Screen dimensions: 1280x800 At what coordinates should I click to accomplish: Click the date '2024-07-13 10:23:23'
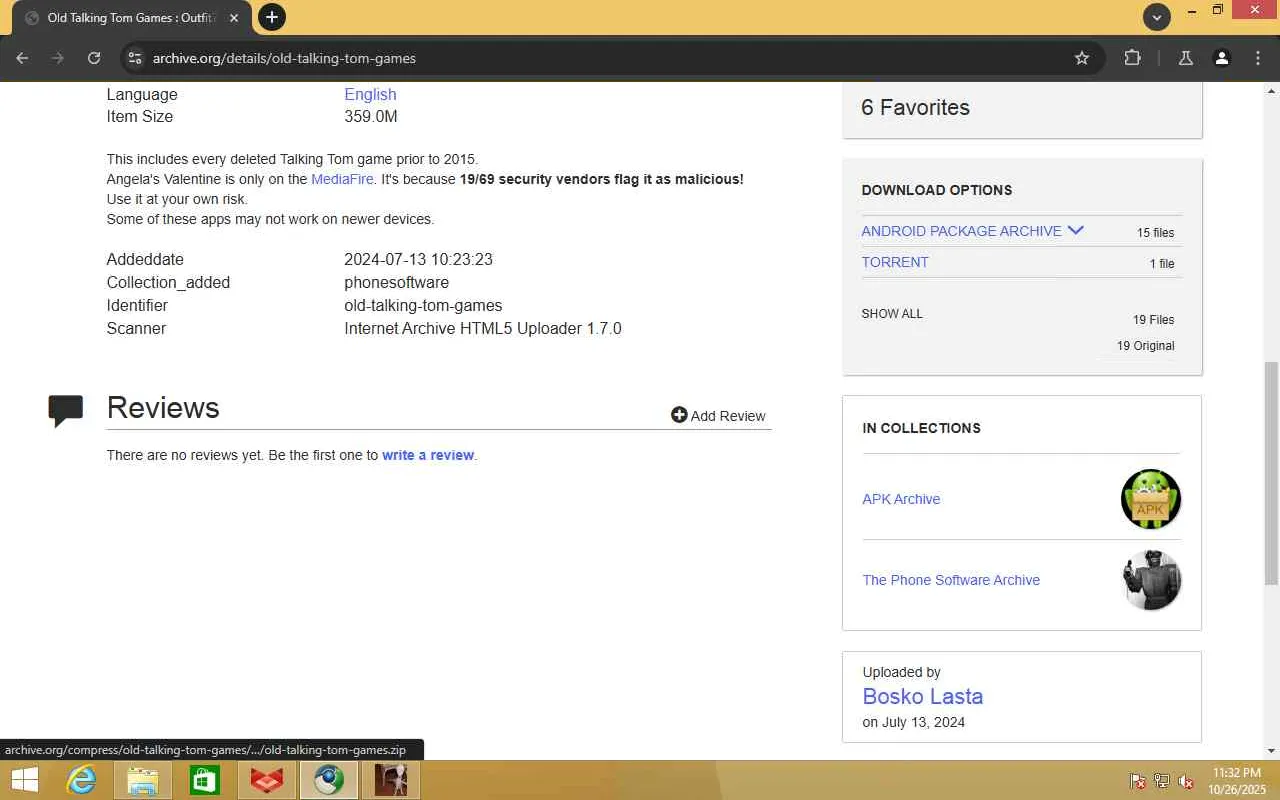tap(418, 260)
